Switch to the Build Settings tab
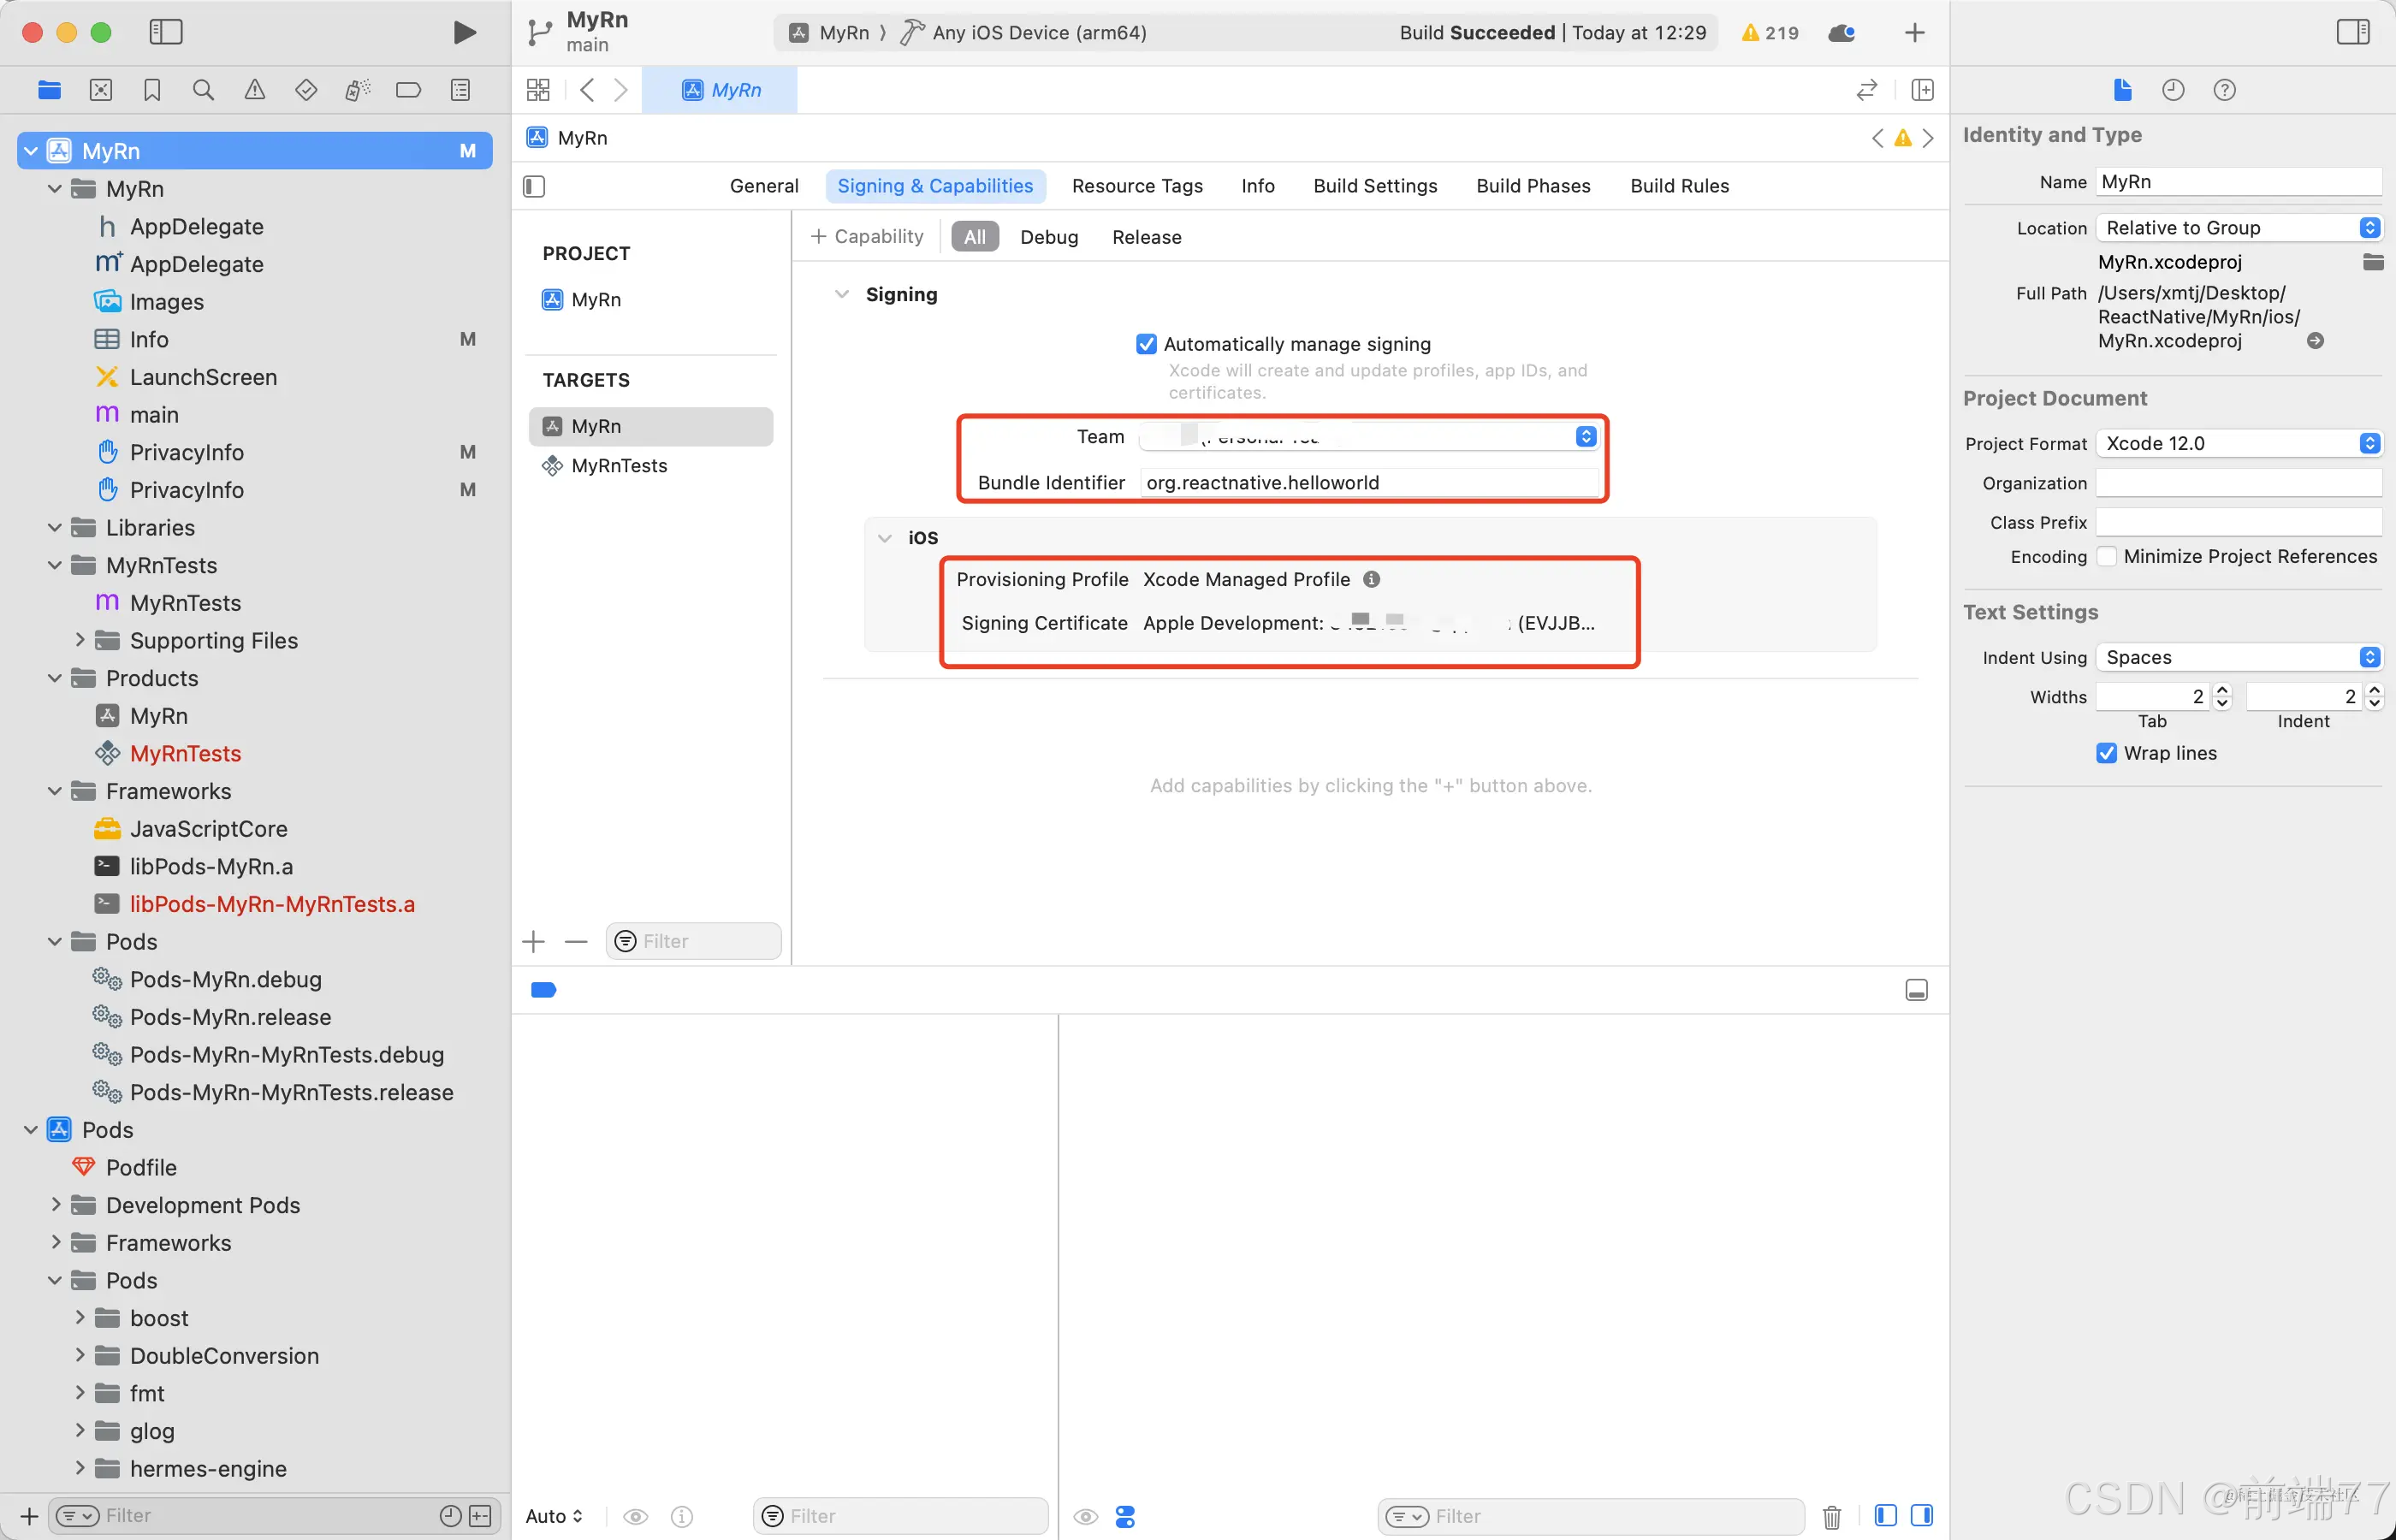The height and width of the screenshot is (1540, 2396). click(x=1375, y=186)
